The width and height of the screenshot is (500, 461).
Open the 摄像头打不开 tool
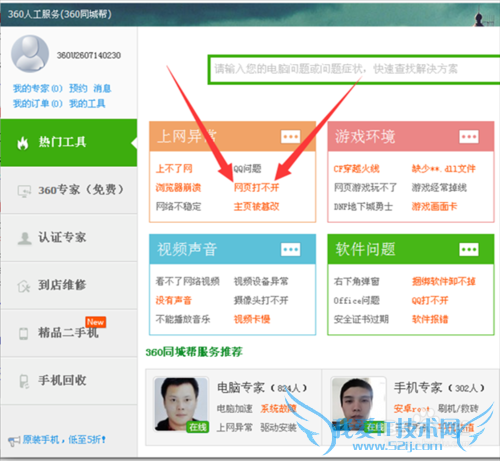[261, 300]
